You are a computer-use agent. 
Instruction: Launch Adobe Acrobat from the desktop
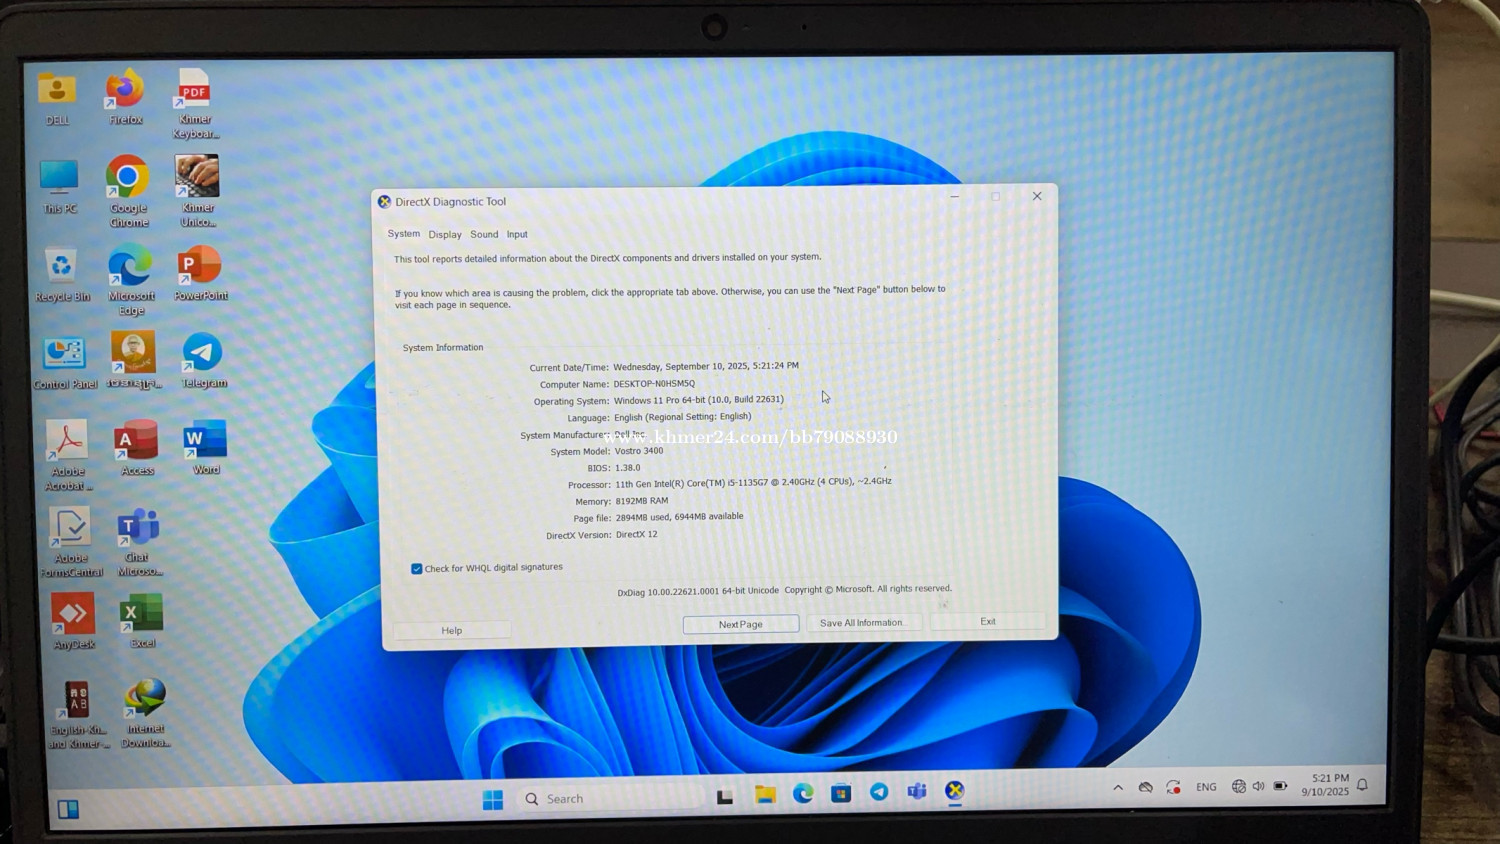tap(68, 455)
